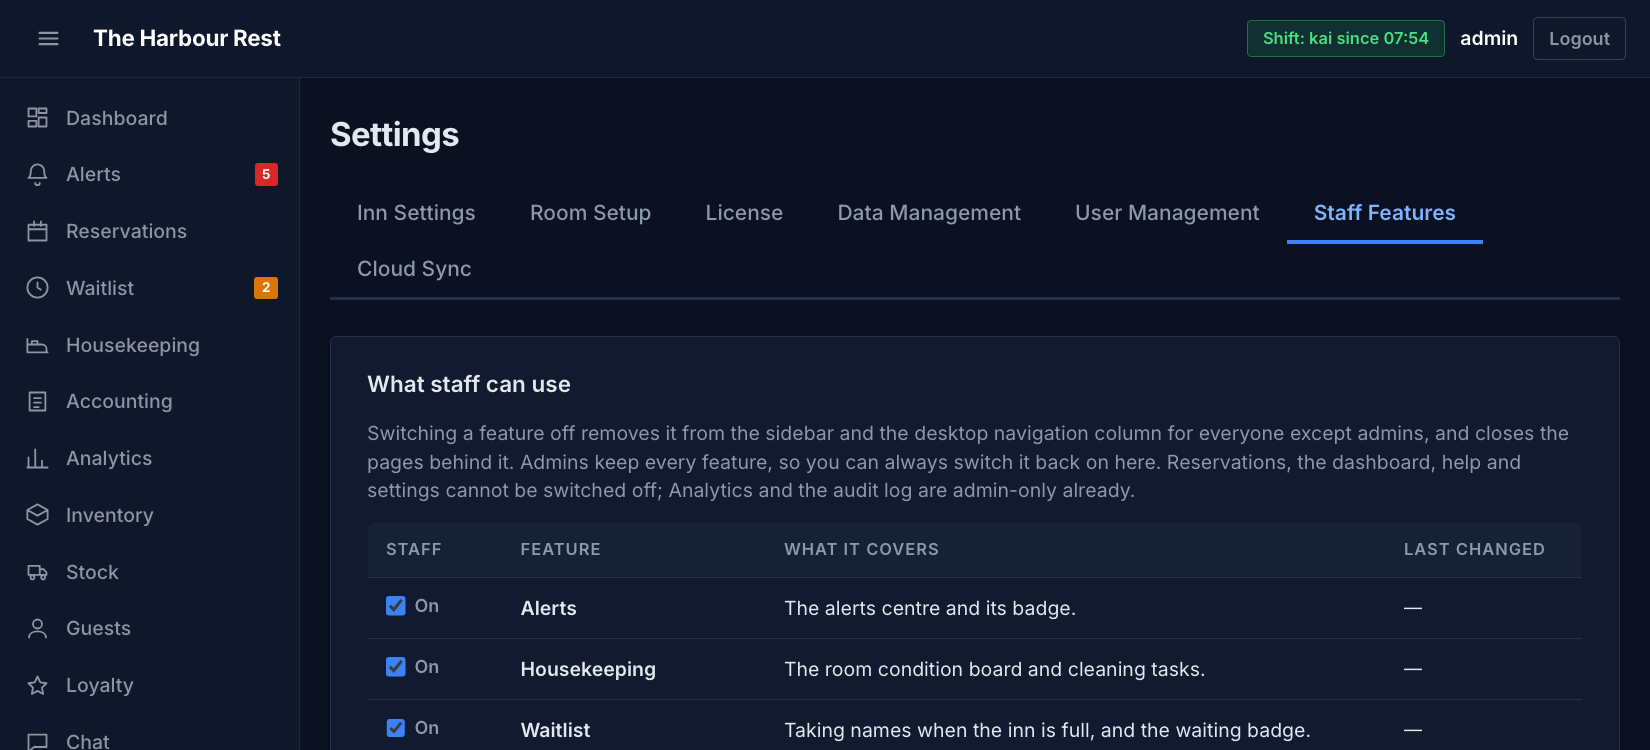Click the Shift: kai since 07:54 badge
This screenshot has width=1650, height=750.
pos(1346,39)
